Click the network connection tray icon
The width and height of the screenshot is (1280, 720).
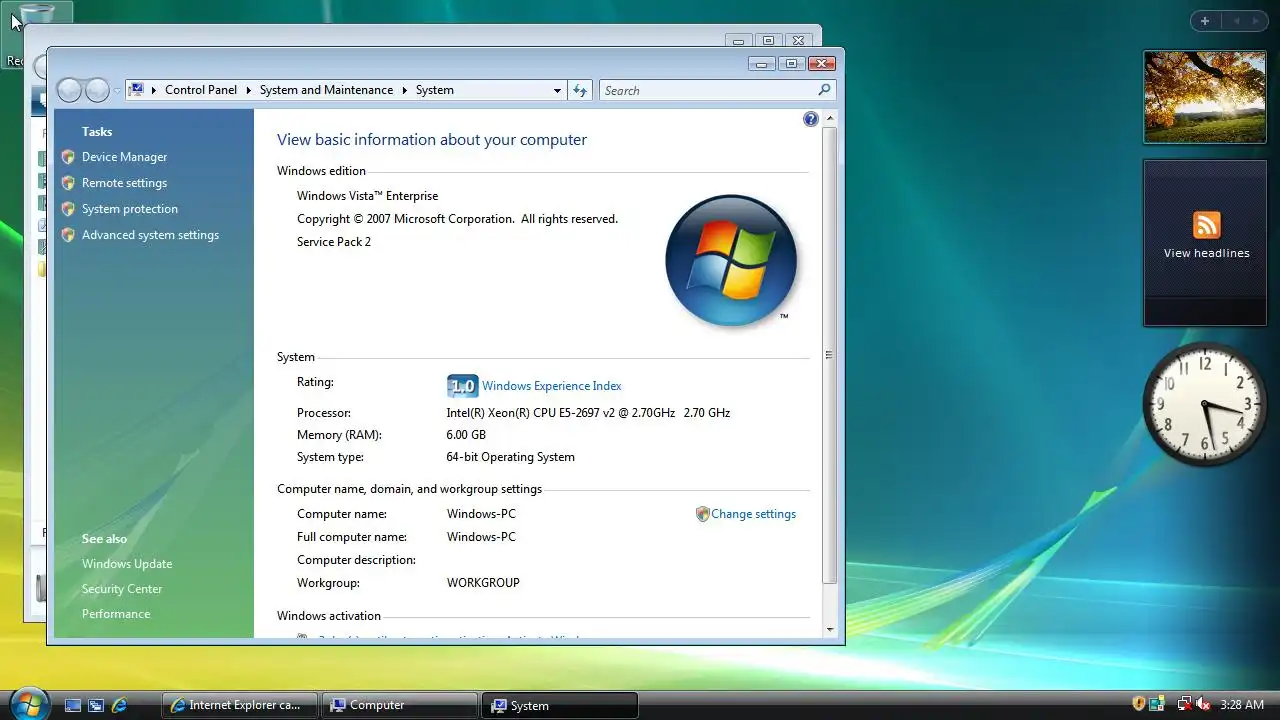[x=1184, y=705]
